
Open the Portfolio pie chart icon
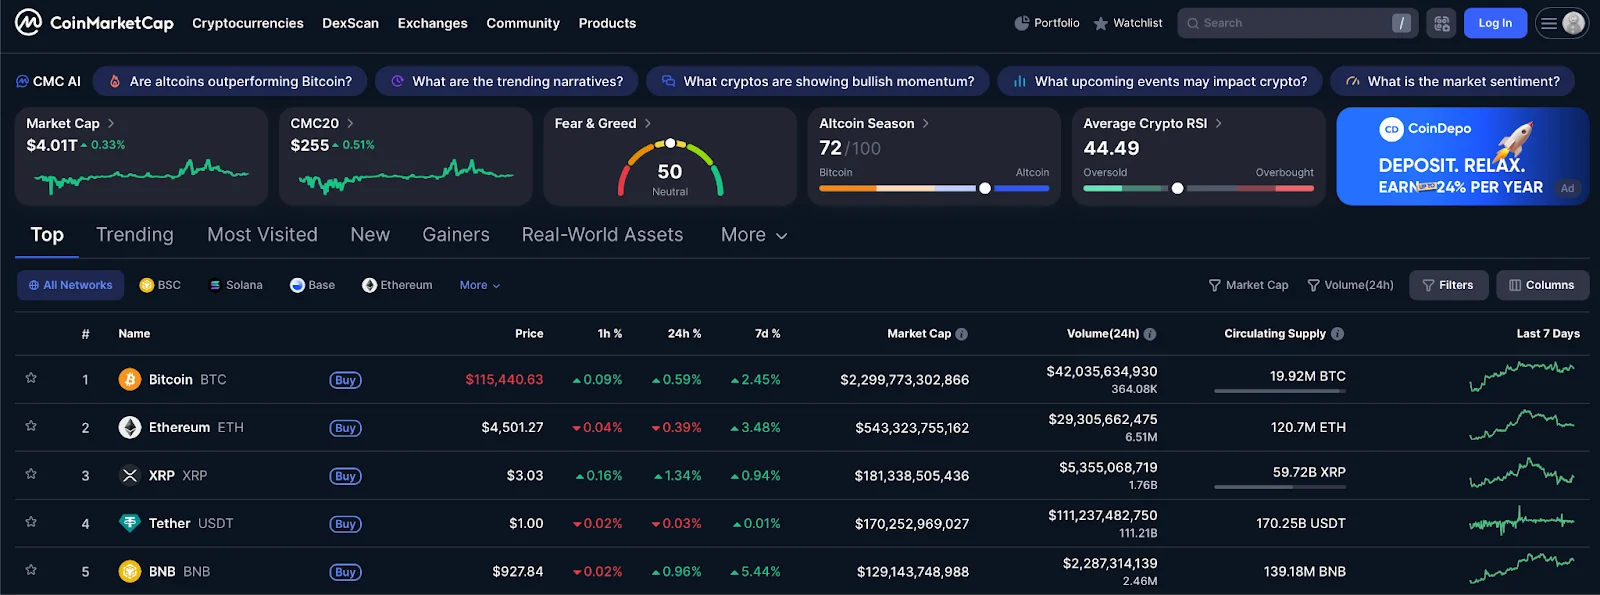click(1021, 23)
